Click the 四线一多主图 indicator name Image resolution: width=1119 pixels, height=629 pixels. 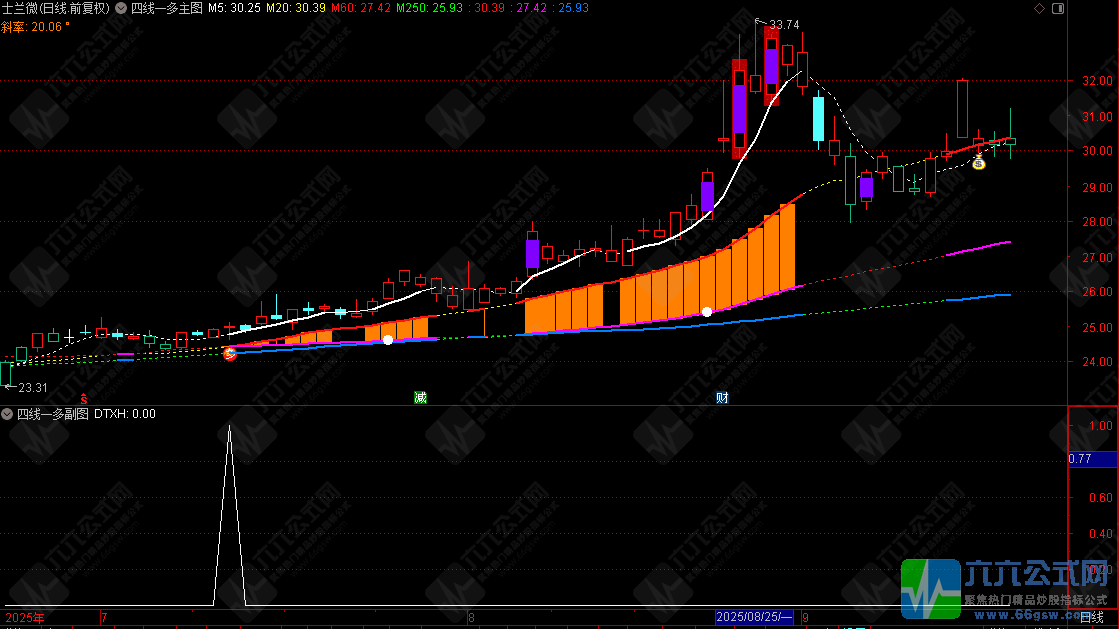pos(167,9)
